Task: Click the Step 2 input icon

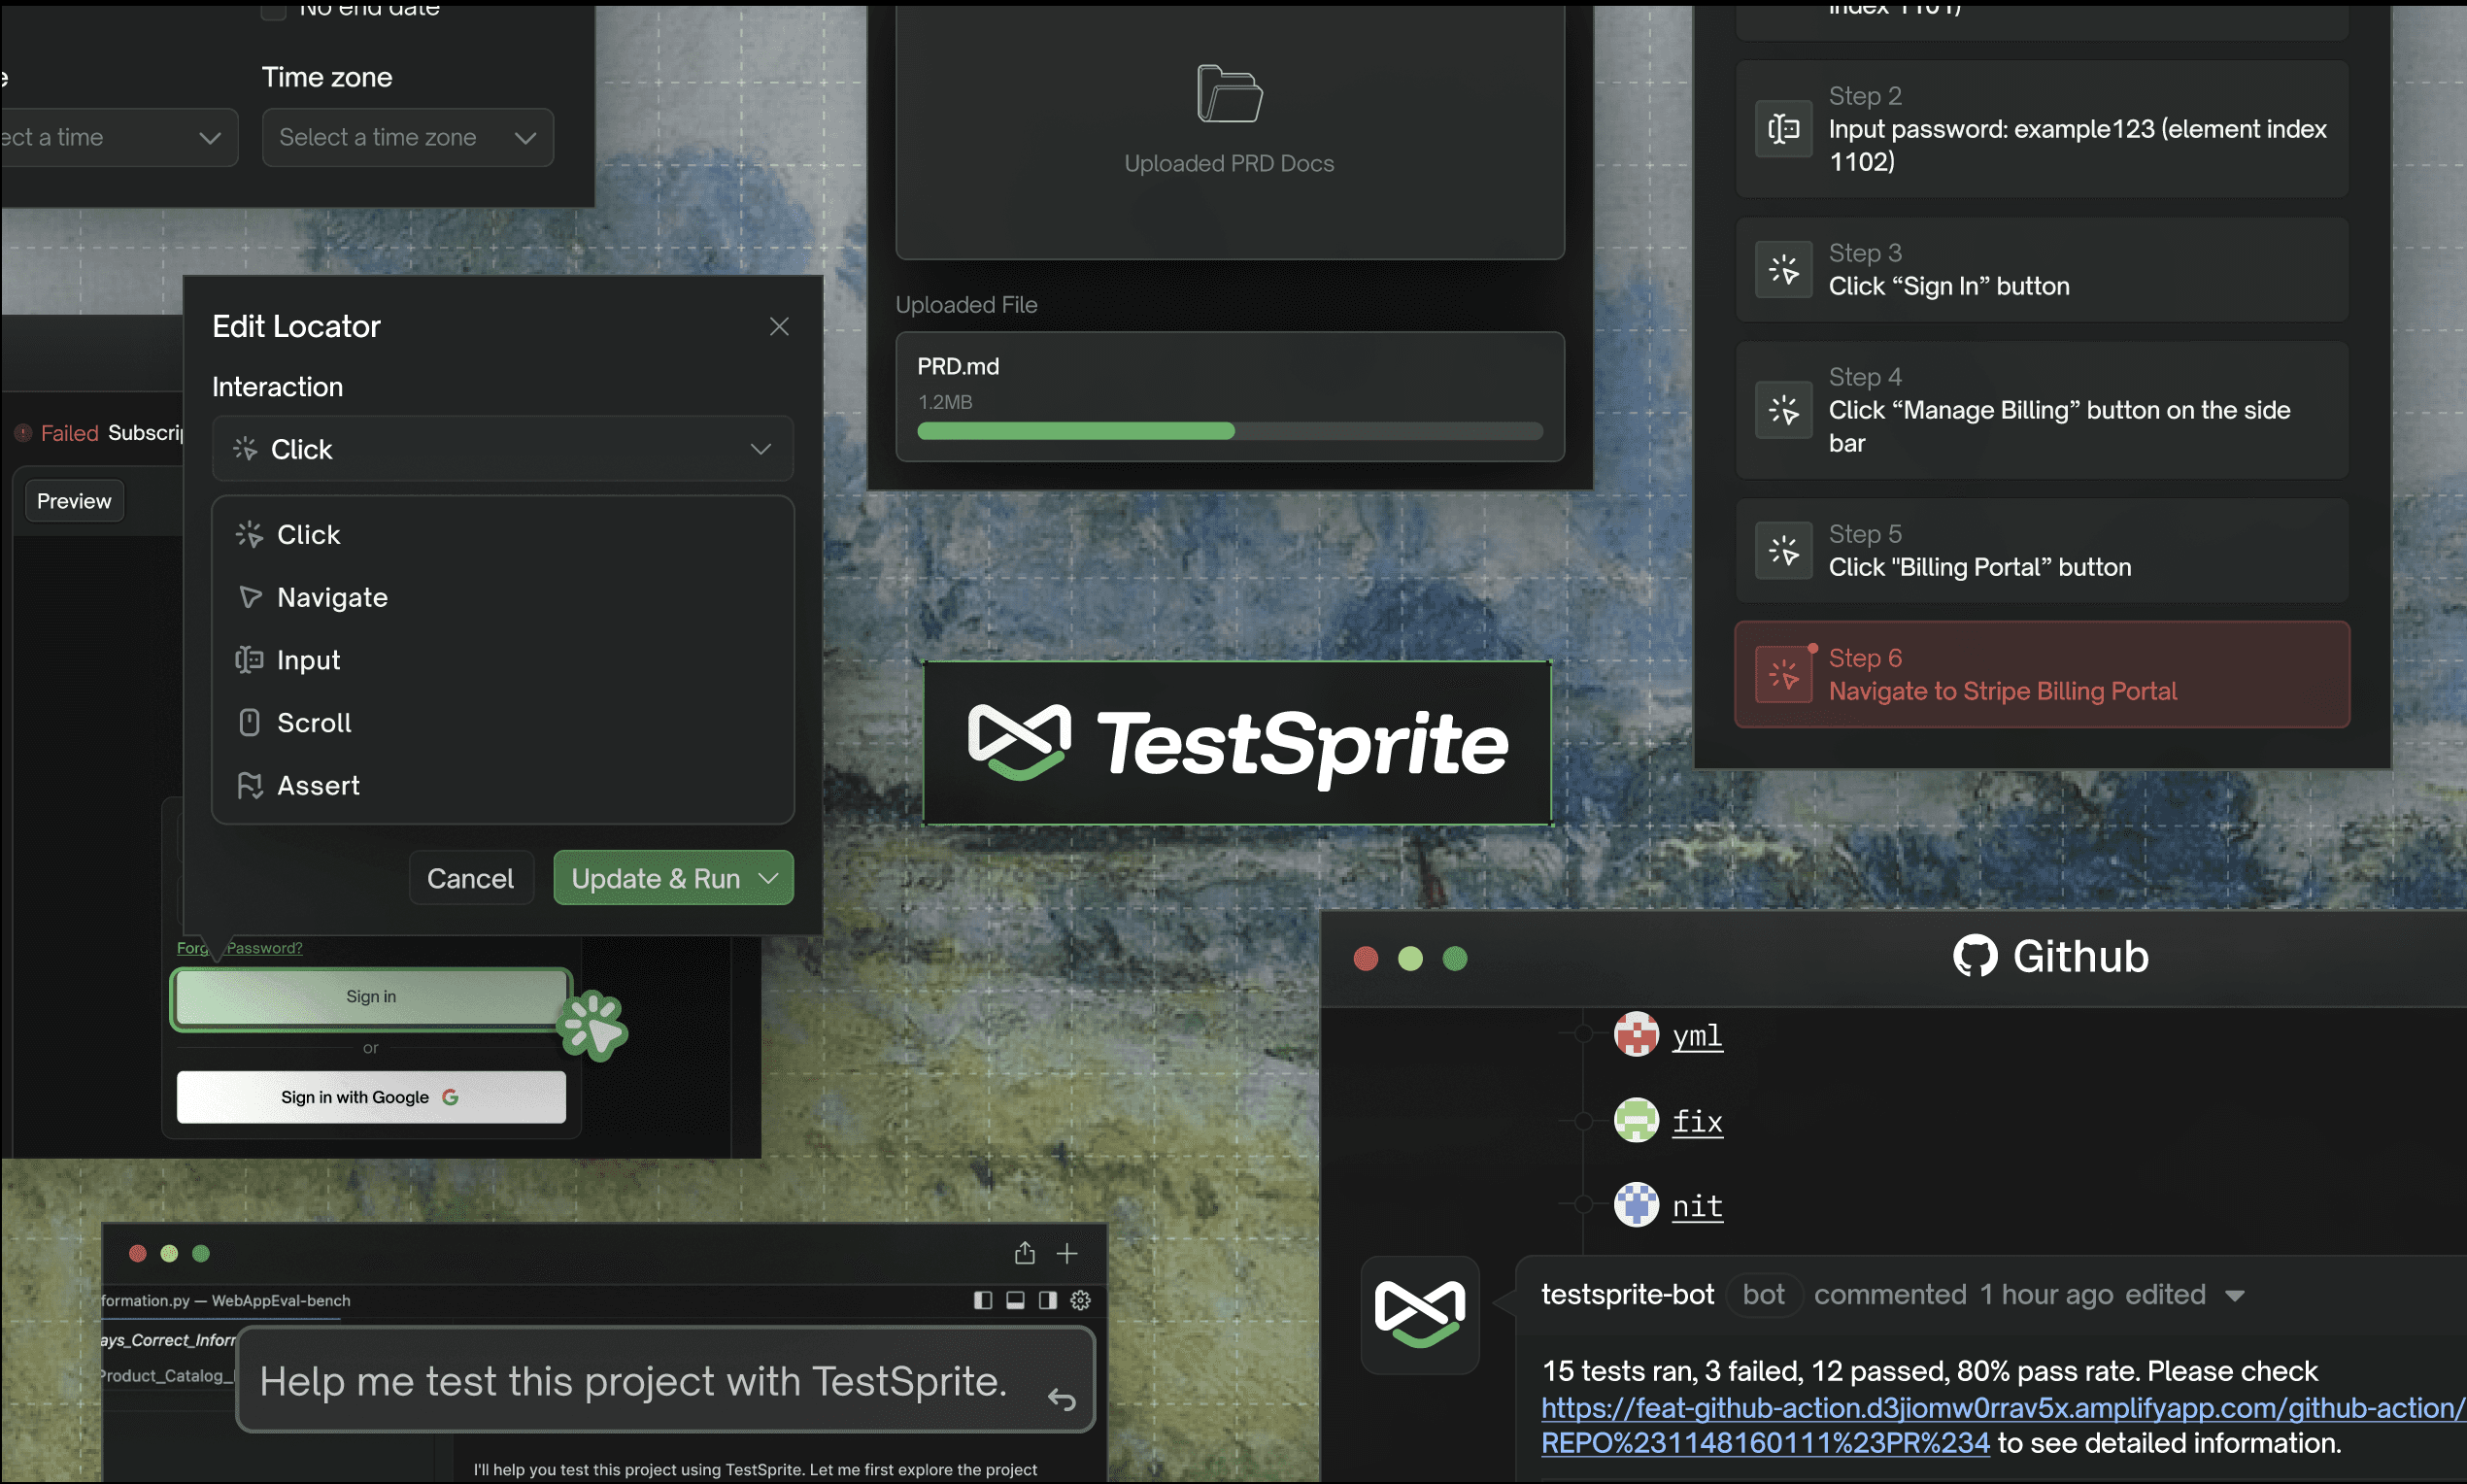Action: click(1783, 129)
